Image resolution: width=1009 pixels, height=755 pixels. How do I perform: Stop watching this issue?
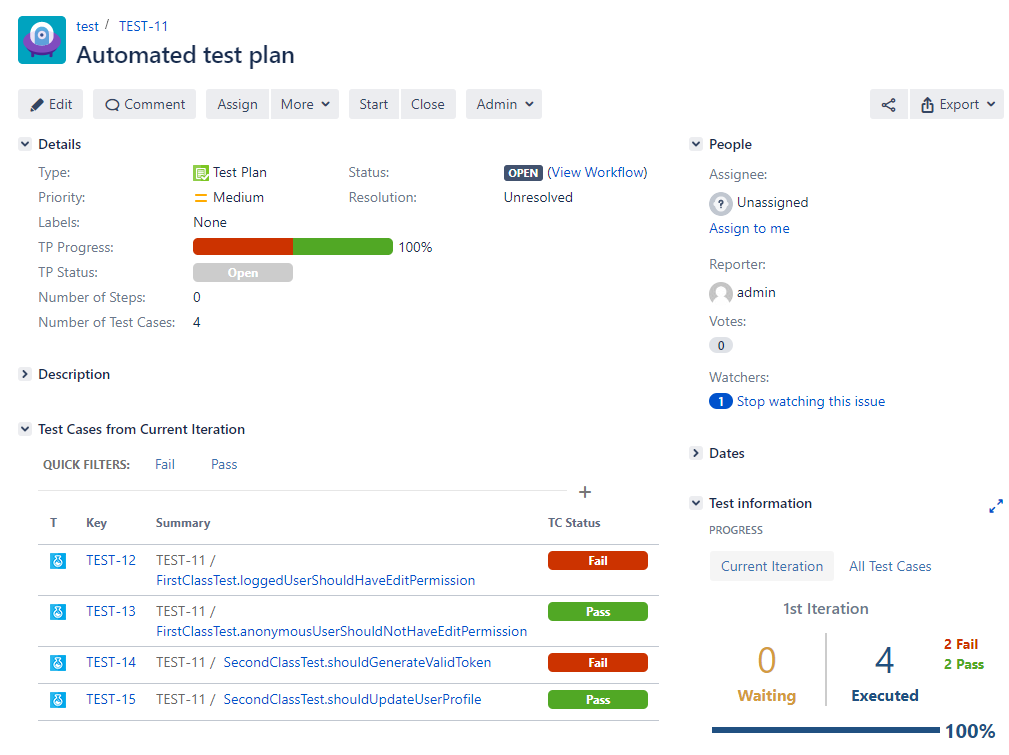point(810,401)
